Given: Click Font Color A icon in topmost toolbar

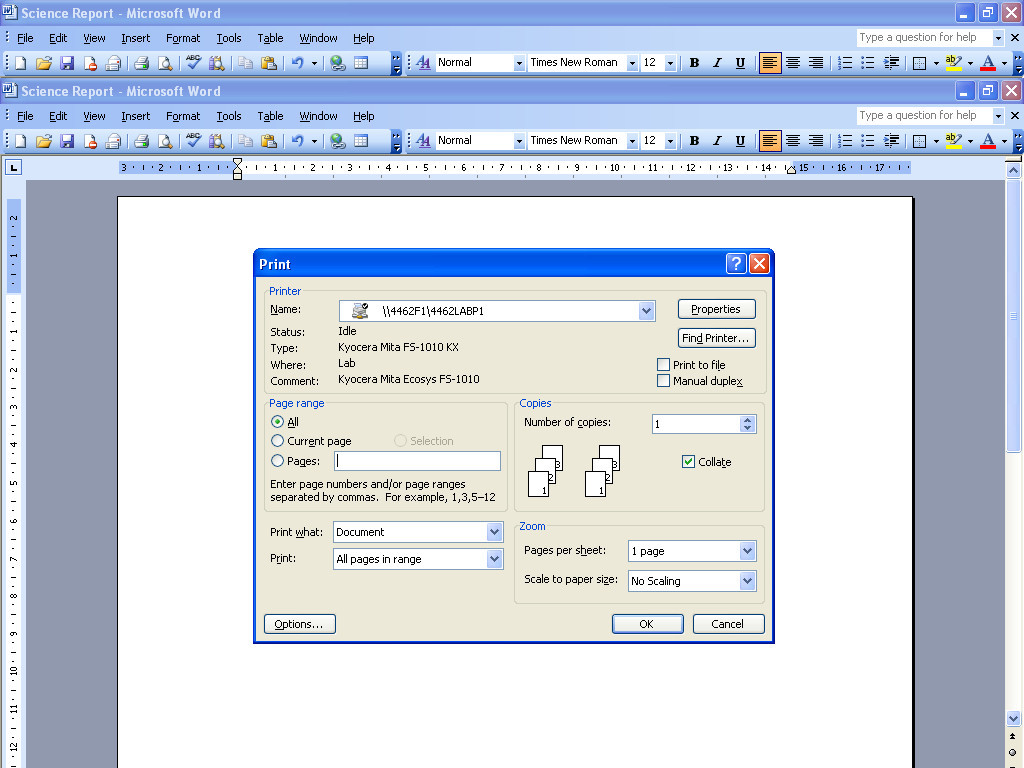Looking at the screenshot, I should (988, 63).
